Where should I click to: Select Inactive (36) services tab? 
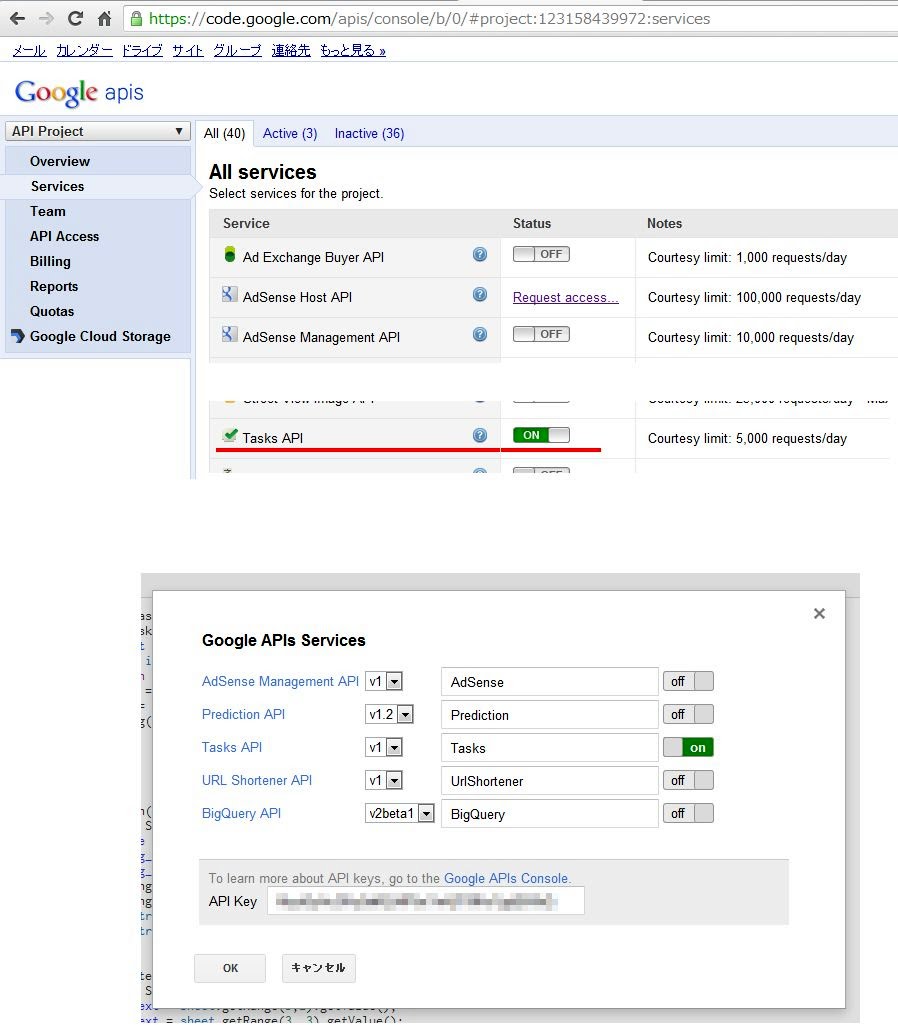(x=369, y=133)
